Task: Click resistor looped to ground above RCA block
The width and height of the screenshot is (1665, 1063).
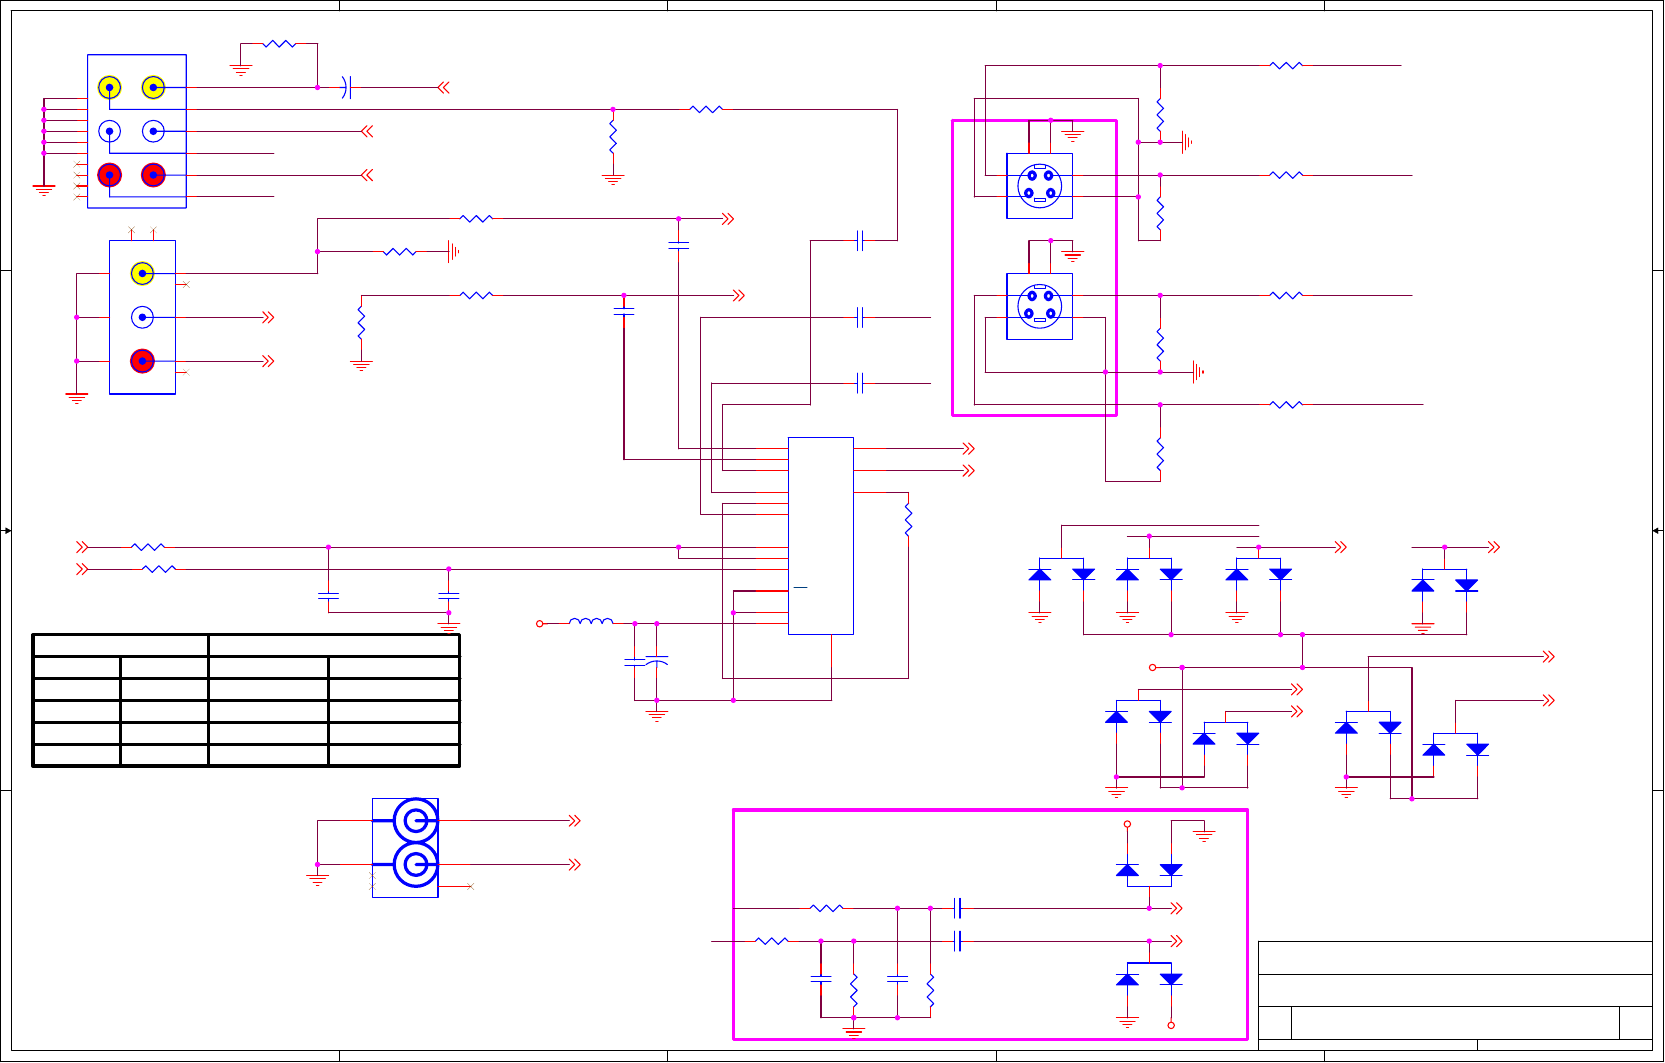Action: tap(280, 44)
